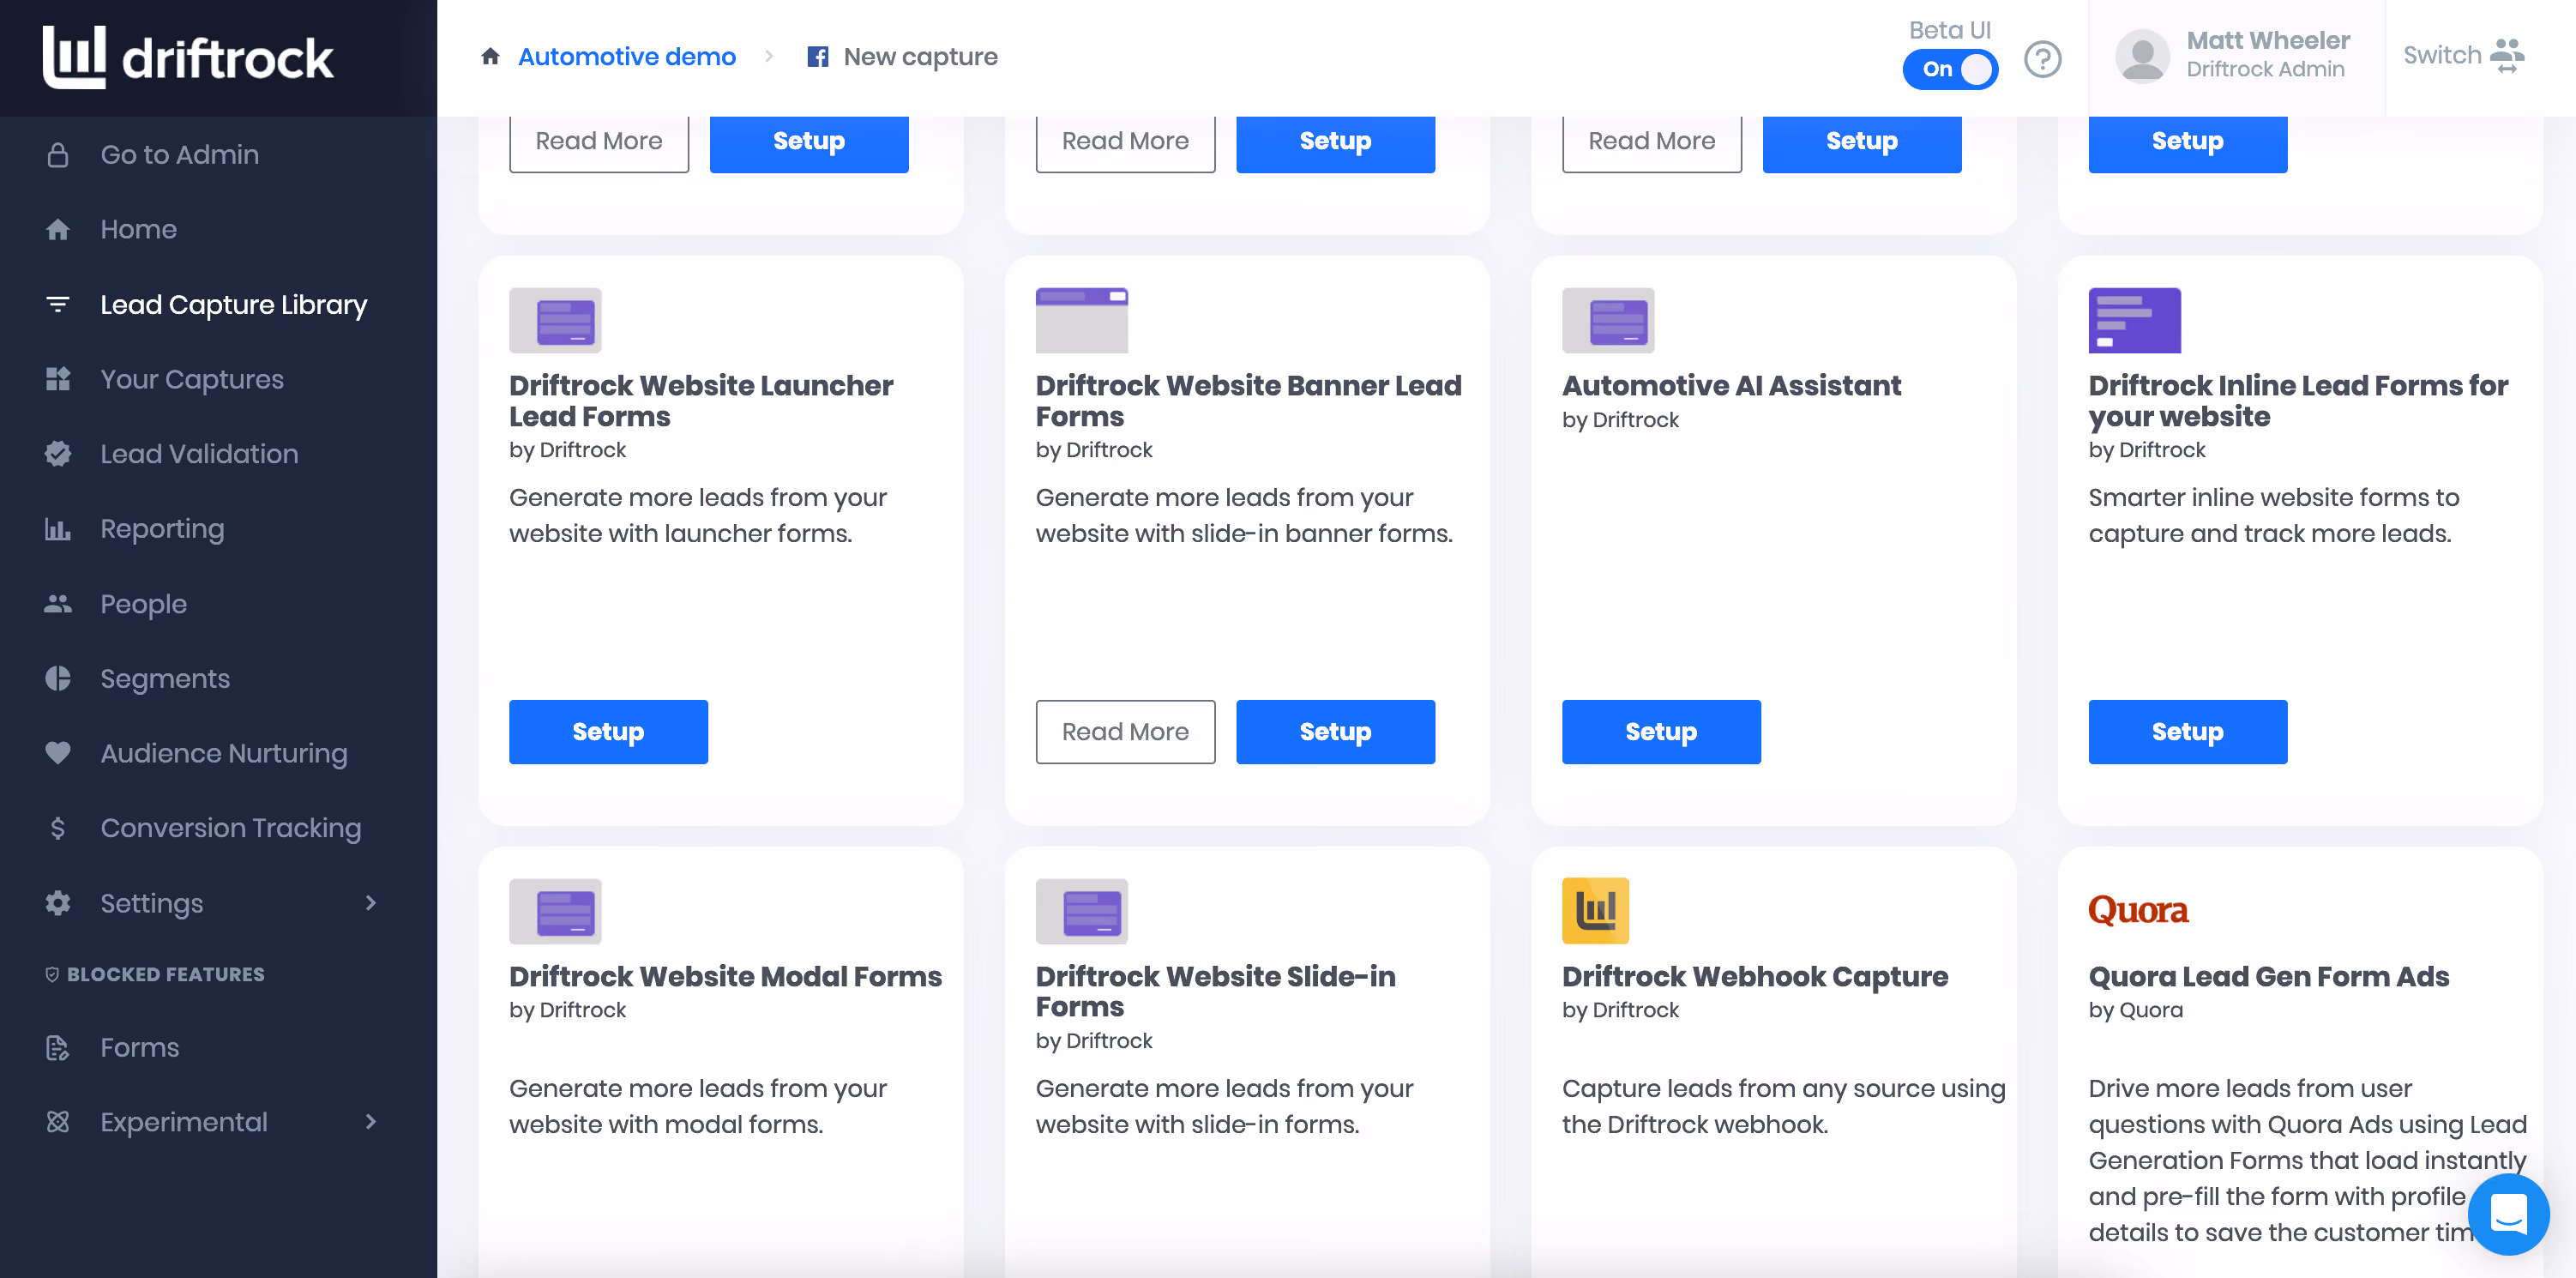Click the heart icon beside Audience Nurturing
Screen dimensions: 2576x1278
point(58,753)
